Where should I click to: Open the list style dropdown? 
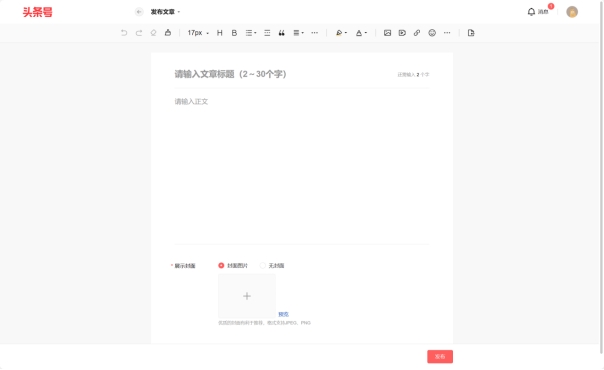click(x=251, y=33)
